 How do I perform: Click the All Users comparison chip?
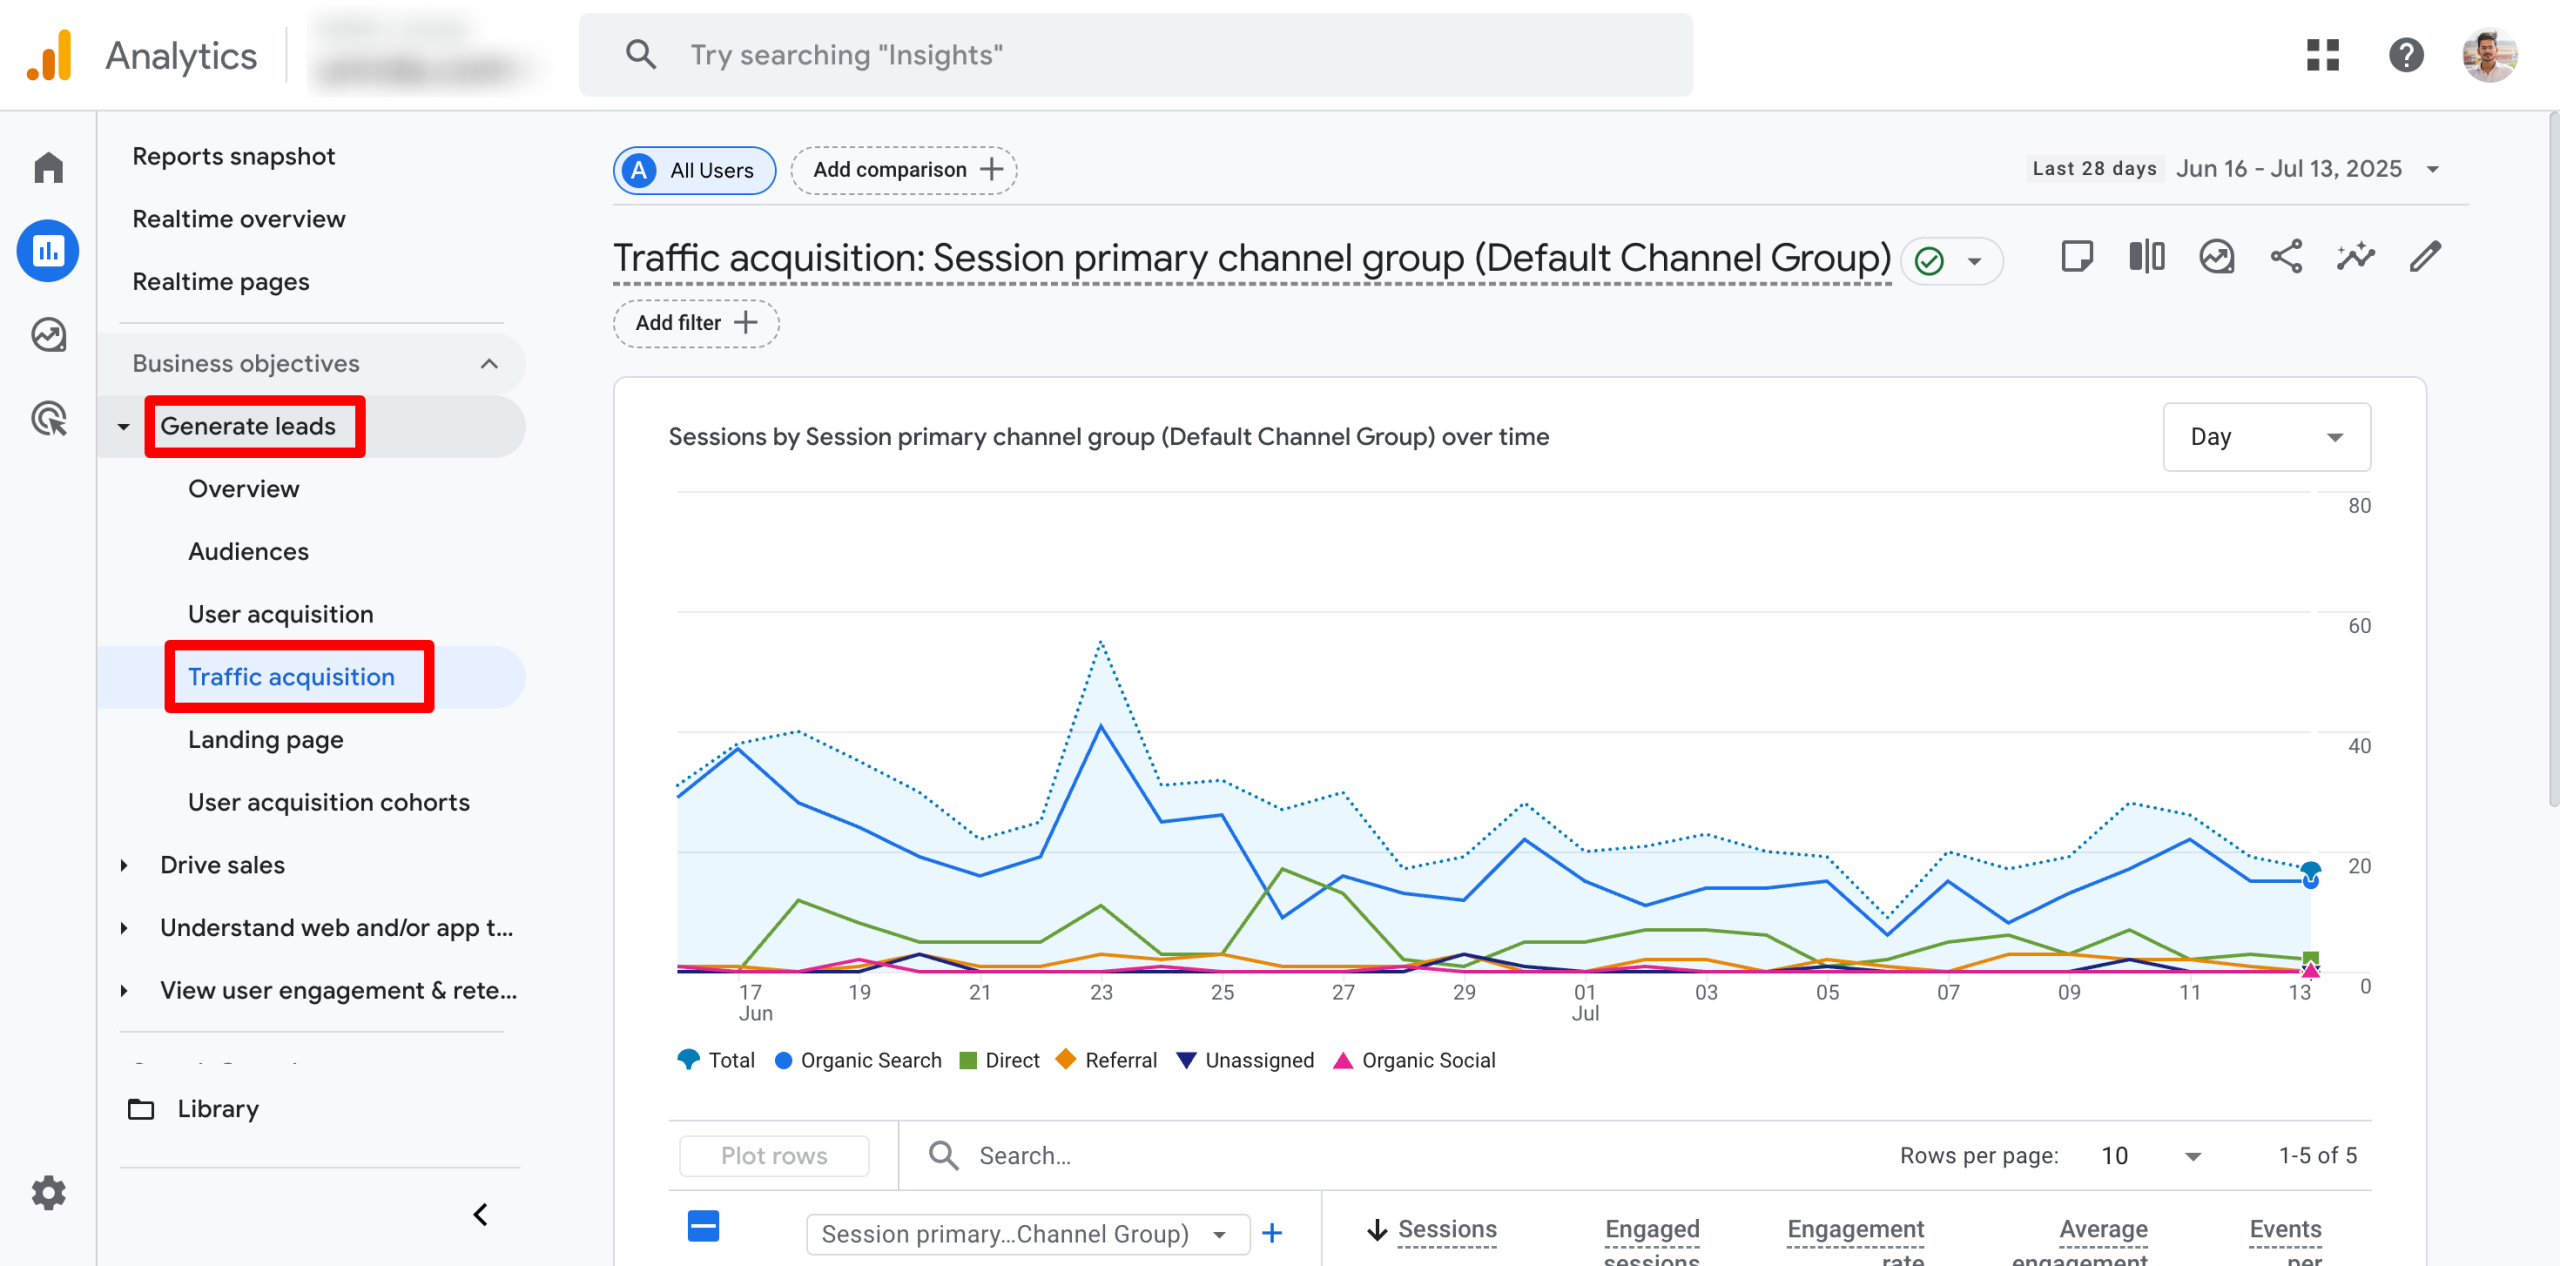[x=694, y=170]
